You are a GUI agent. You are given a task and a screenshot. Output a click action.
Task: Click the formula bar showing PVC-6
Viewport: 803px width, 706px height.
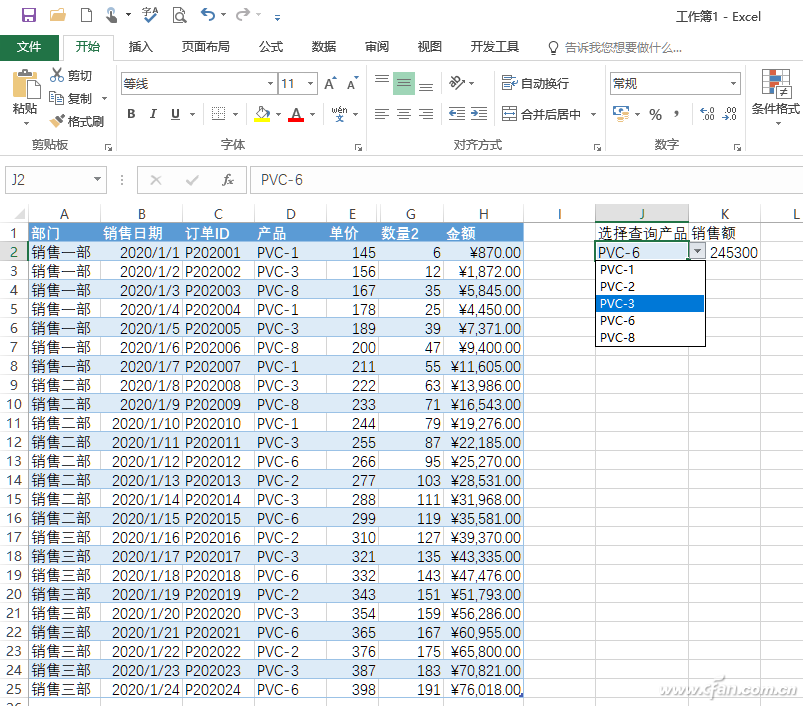click(526, 180)
